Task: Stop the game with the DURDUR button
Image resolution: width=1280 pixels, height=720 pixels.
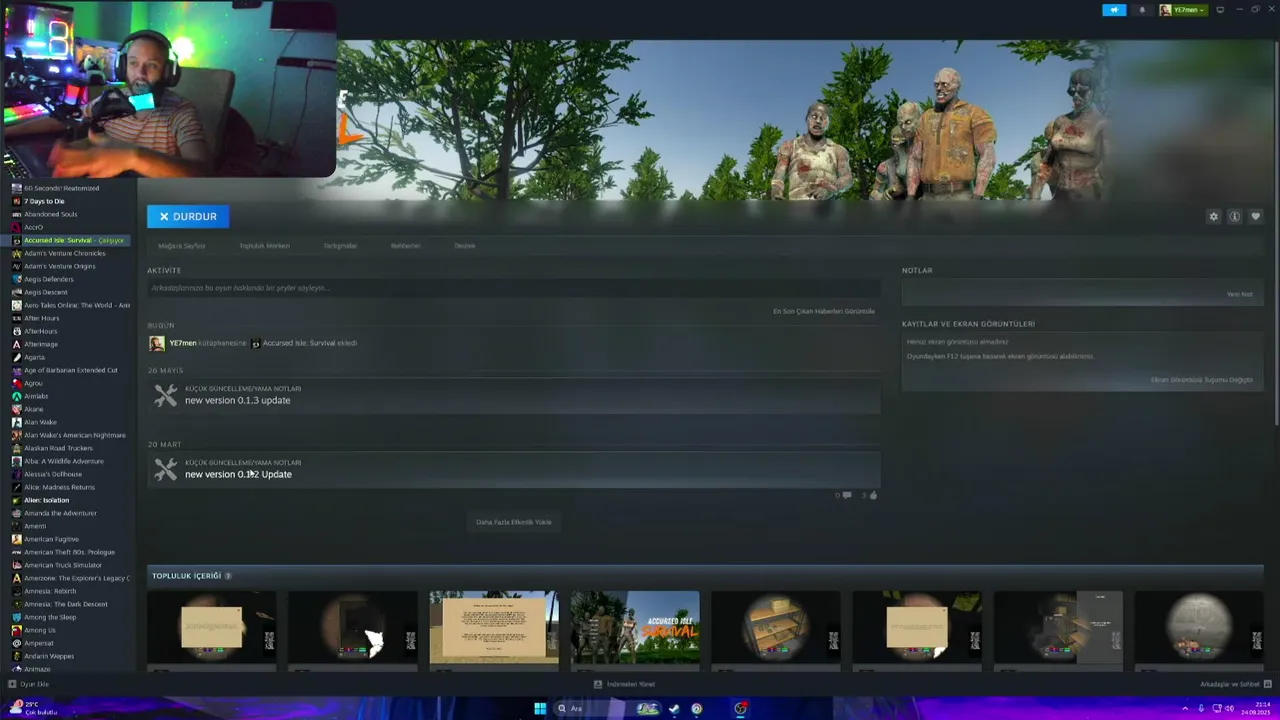Action: (x=188, y=216)
